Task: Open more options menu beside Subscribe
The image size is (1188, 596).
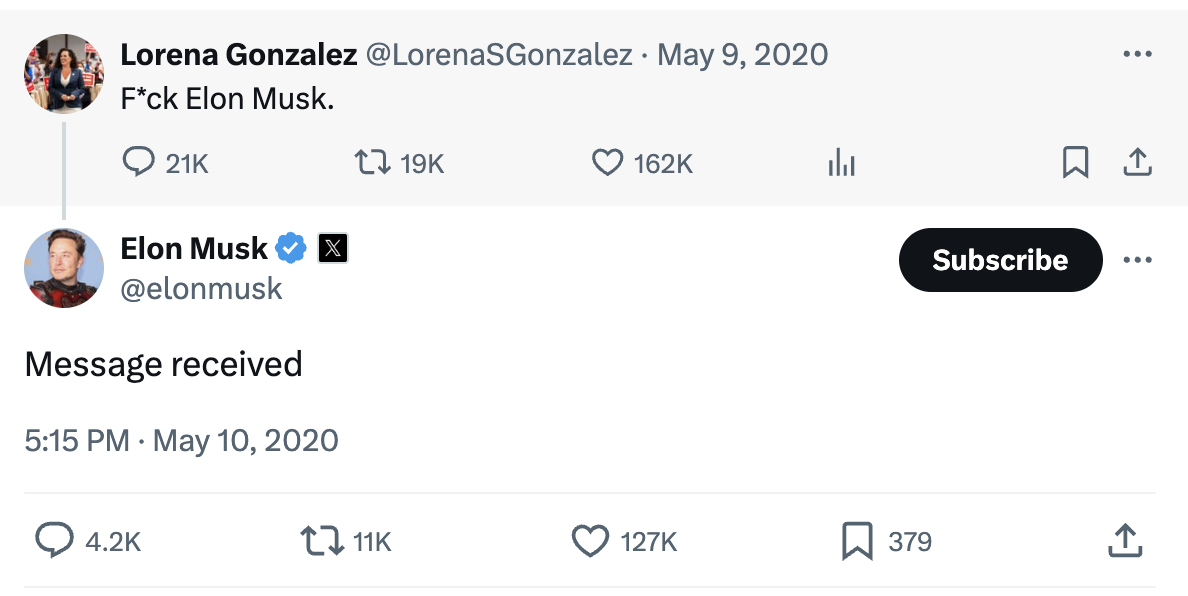Action: (1137, 260)
